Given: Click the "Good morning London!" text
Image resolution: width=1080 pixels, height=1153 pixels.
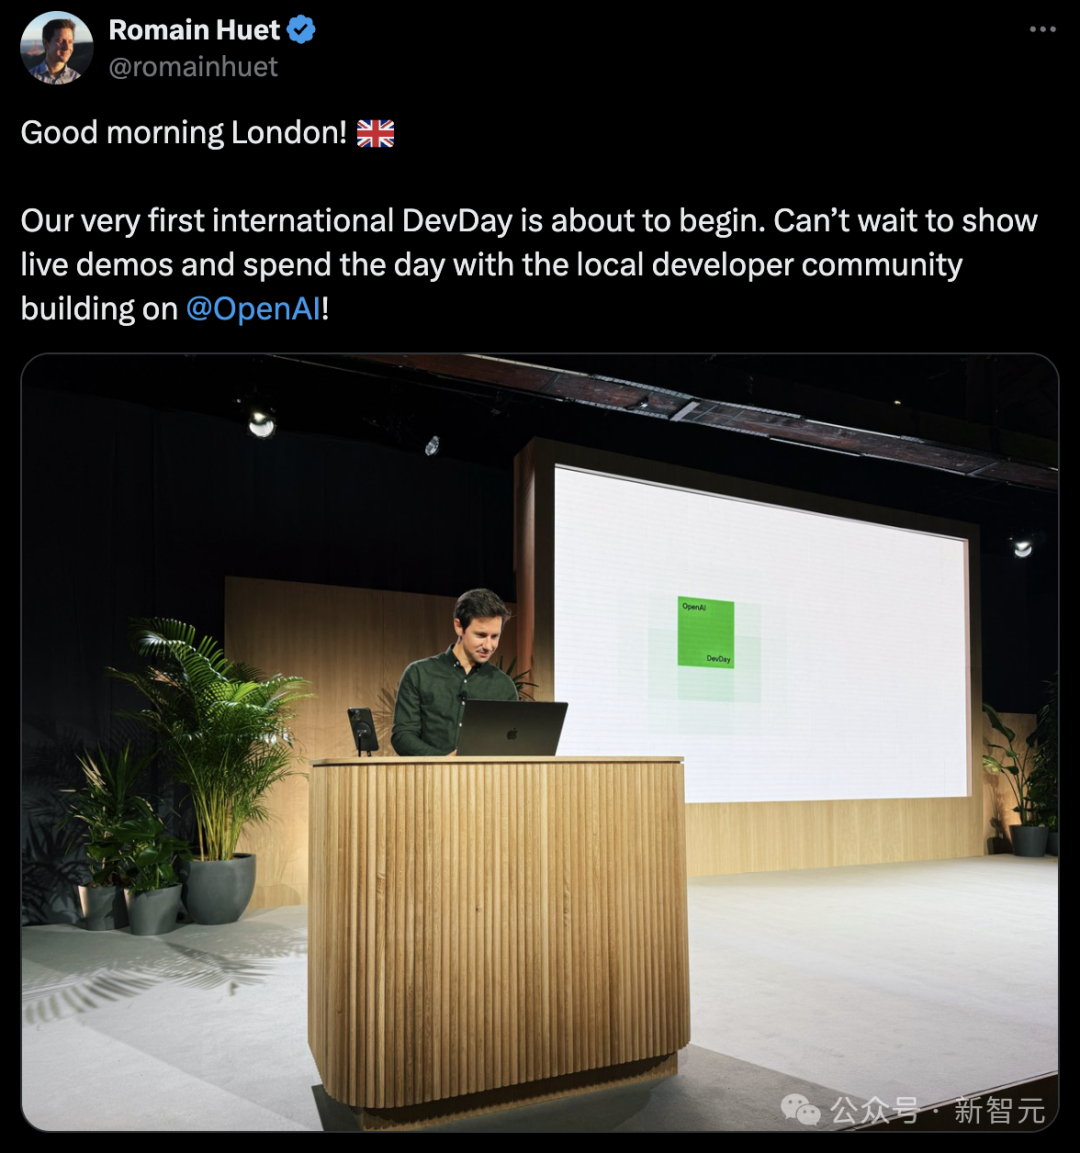Looking at the screenshot, I should (184, 133).
